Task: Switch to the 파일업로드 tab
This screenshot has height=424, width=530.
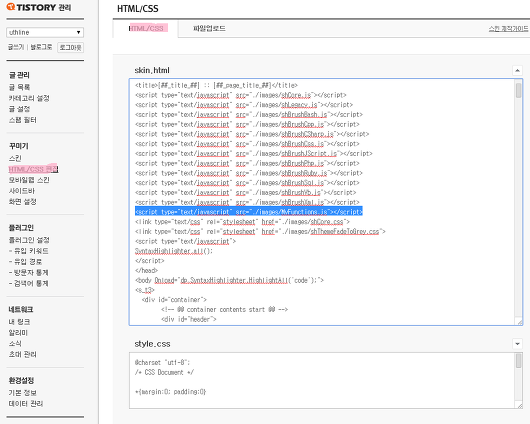Action: coord(209,28)
